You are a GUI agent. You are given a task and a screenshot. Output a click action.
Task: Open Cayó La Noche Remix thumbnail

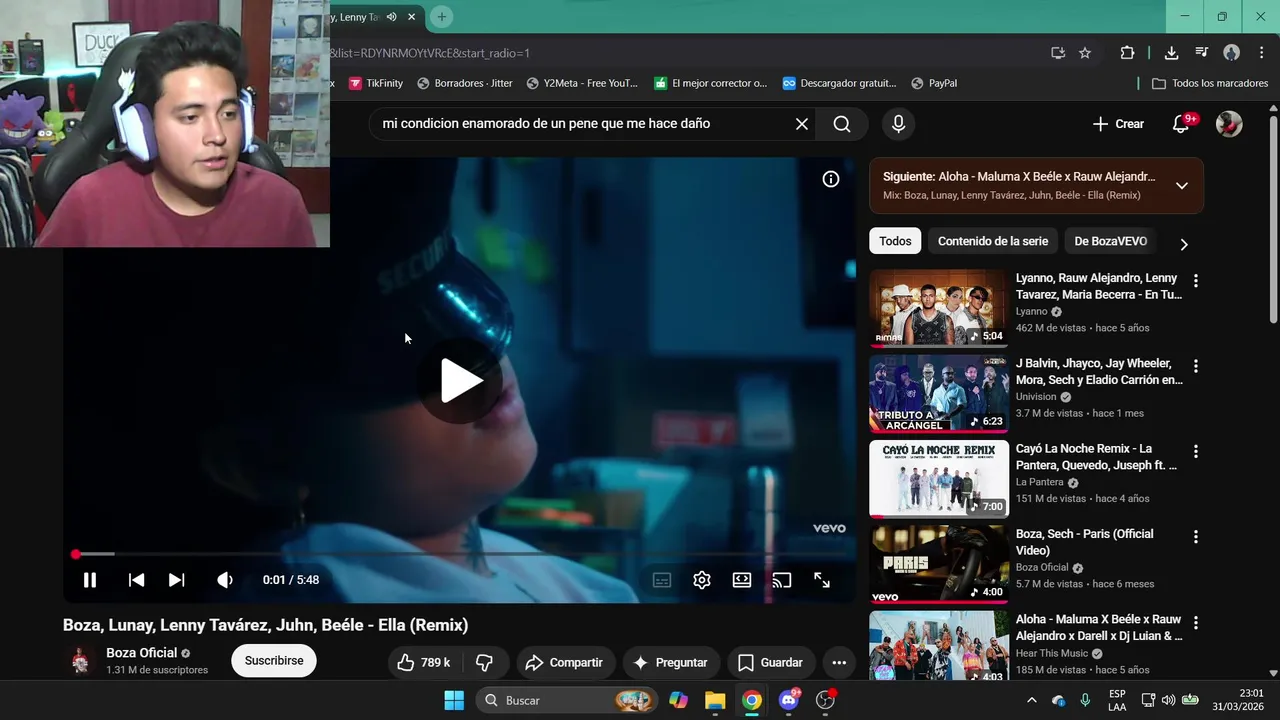939,479
